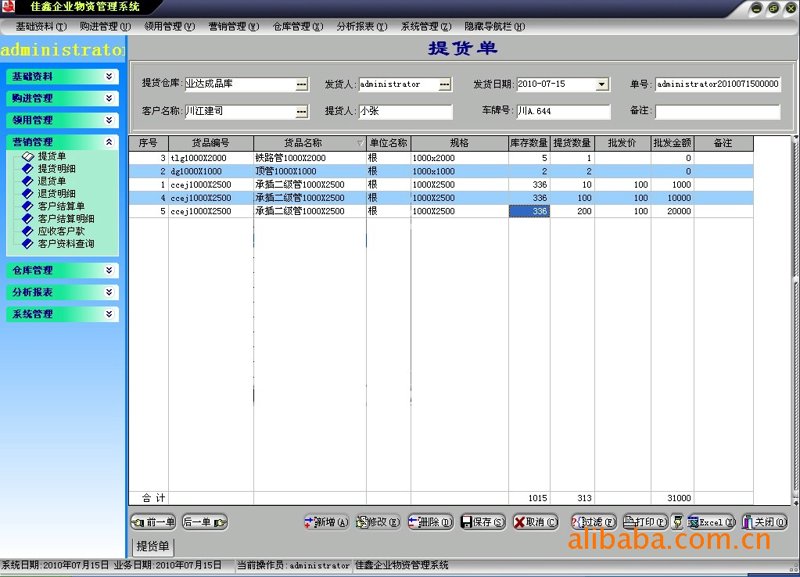The image size is (800, 577).
Task: Click the 后一单 next record button
Action: tap(205, 522)
